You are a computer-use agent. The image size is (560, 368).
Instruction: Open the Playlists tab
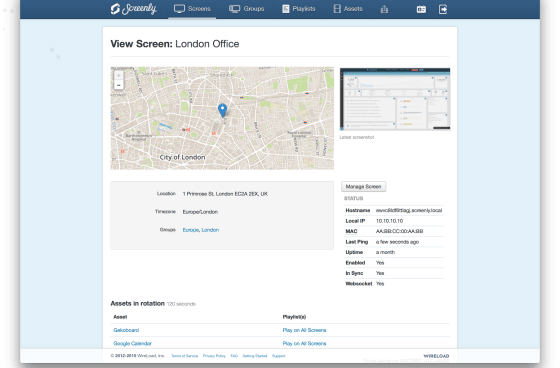(x=299, y=9)
